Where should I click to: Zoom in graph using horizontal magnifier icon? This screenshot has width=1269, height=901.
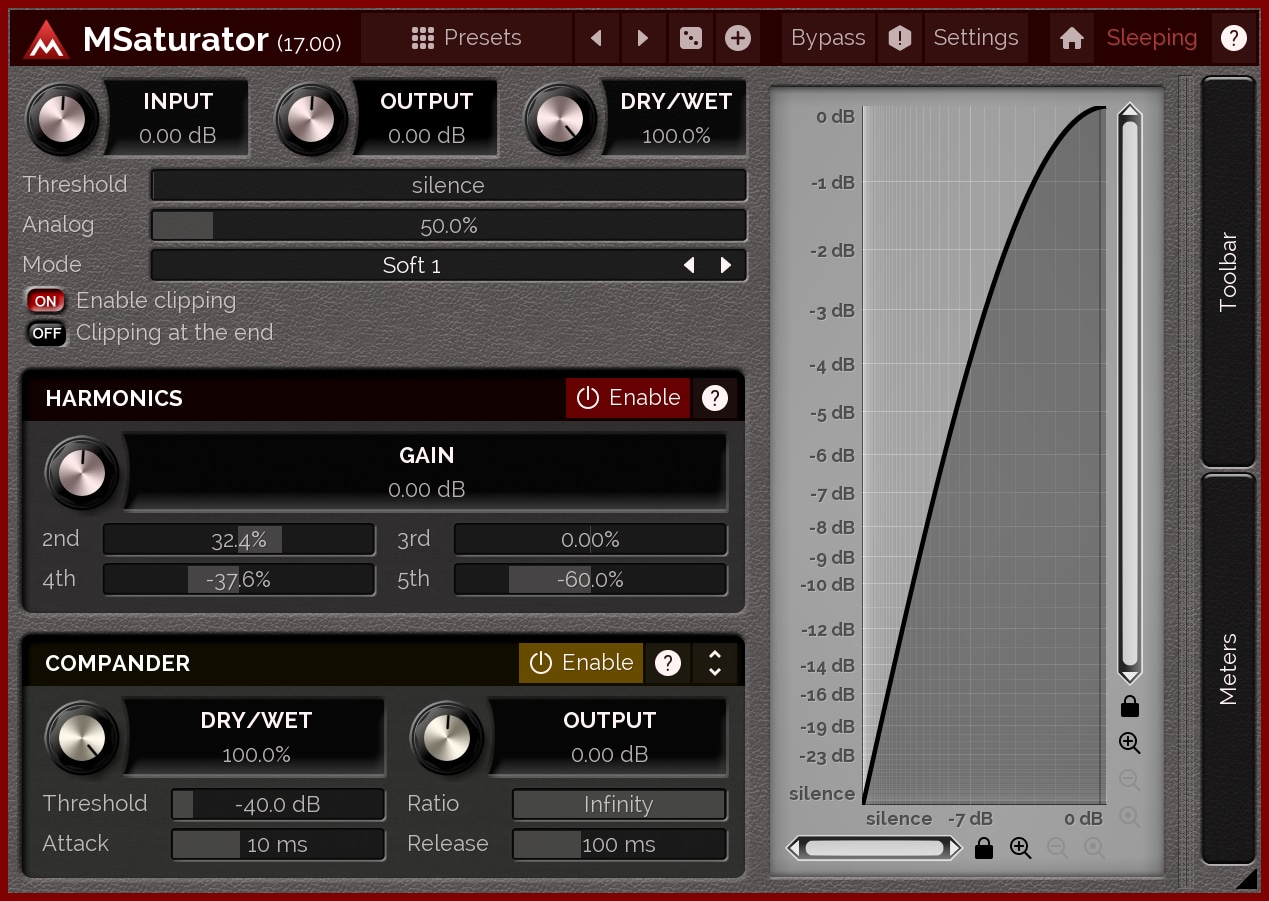click(1020, 848)
